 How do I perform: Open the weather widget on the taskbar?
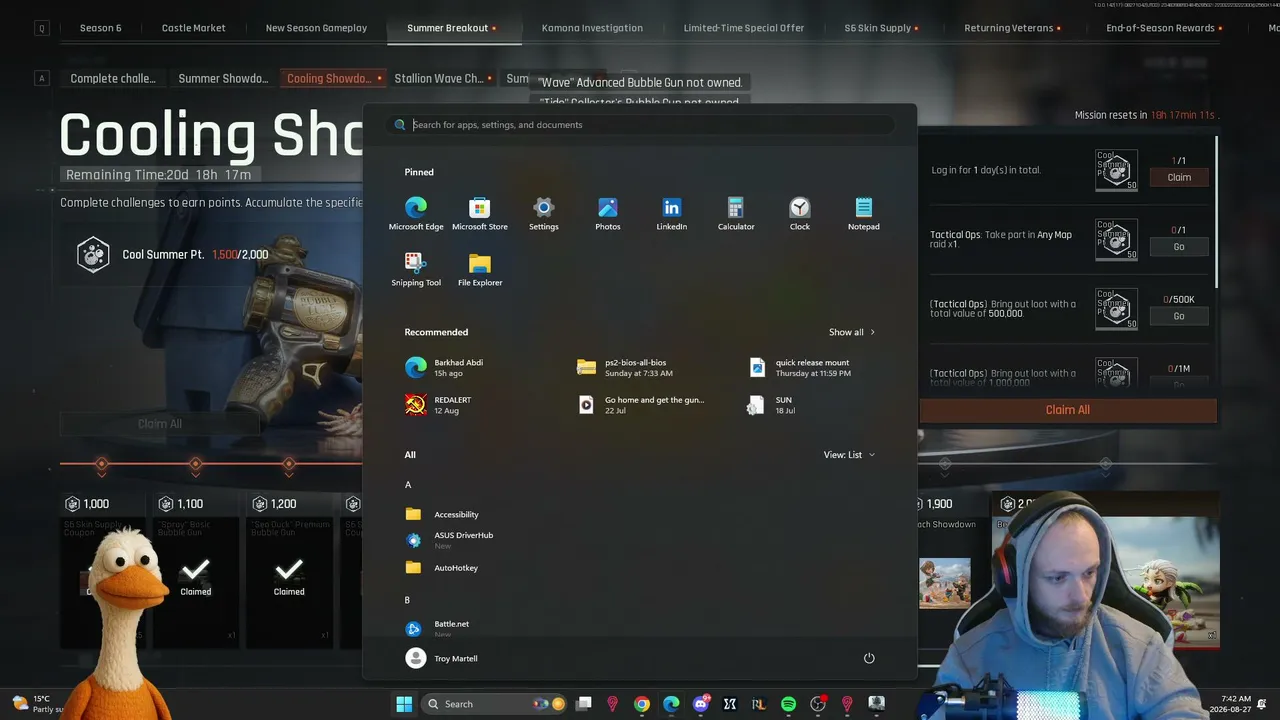36,704
